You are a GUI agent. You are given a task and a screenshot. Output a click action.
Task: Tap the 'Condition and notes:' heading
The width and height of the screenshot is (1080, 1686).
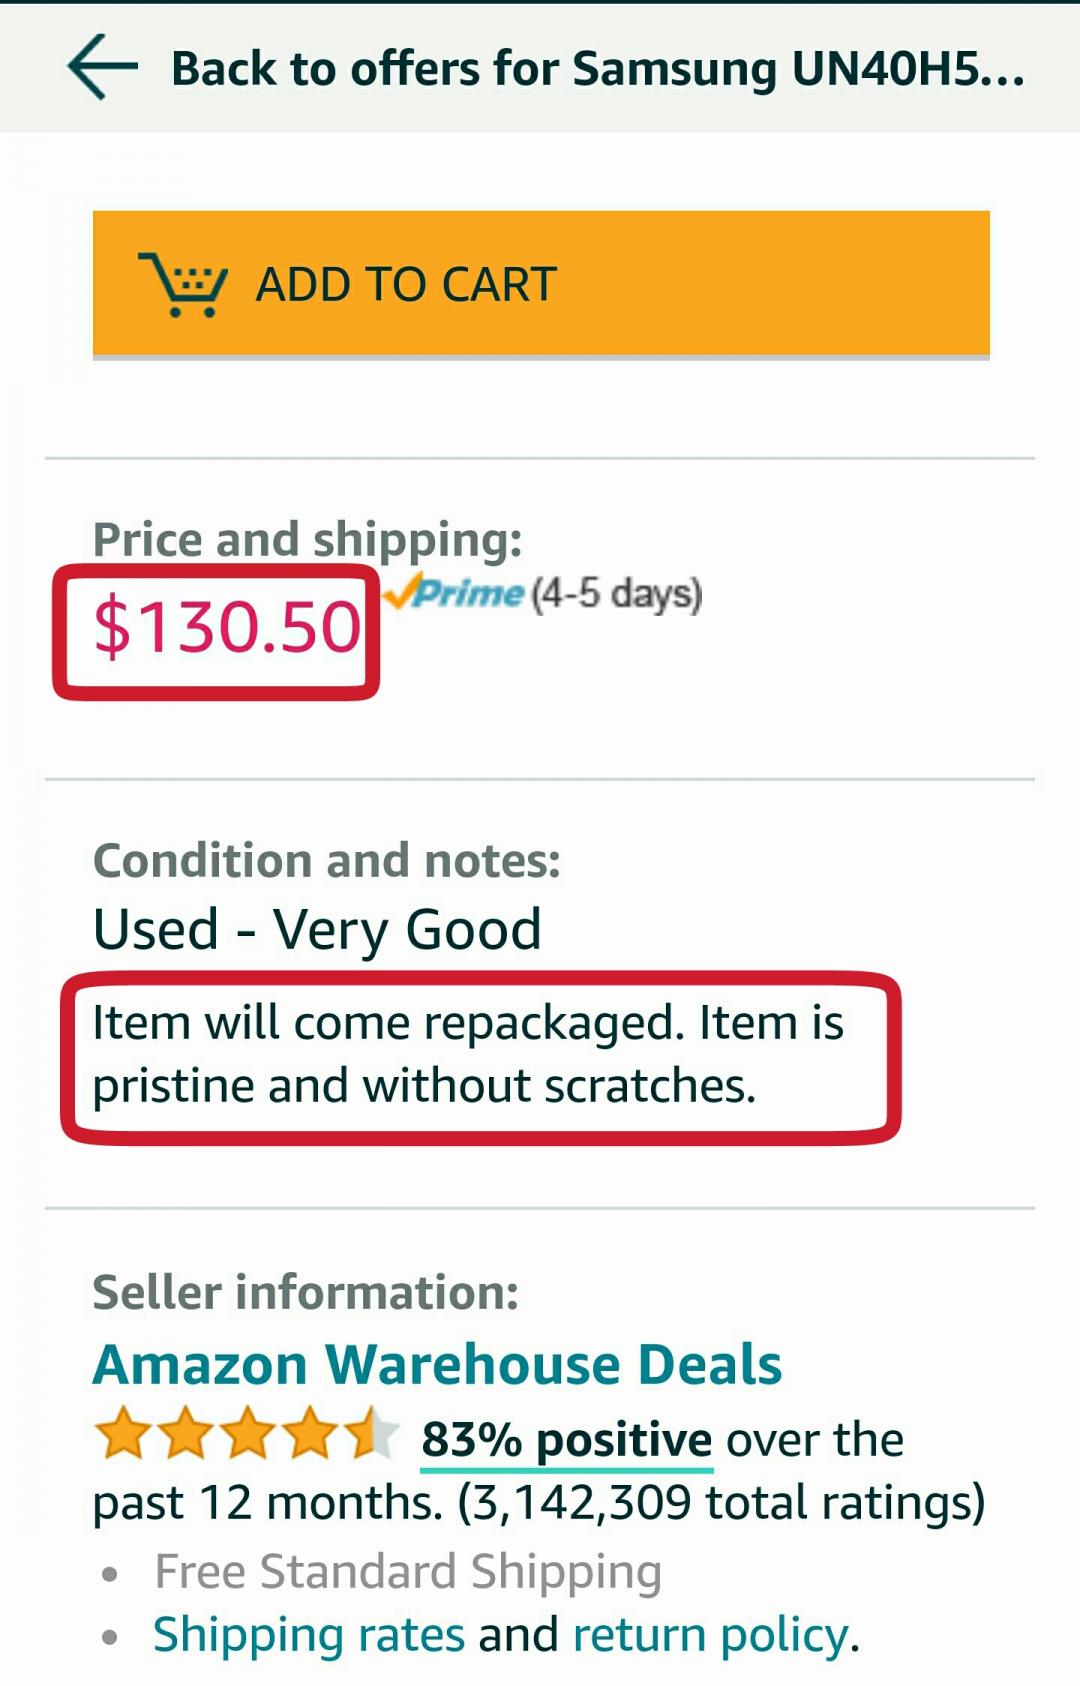pyautogui.click(x=326, y=860)
